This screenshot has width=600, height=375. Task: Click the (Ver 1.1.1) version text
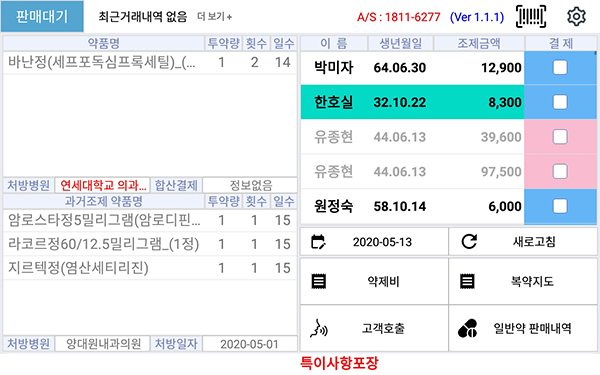pyautogui.click(x=477, y=17)
